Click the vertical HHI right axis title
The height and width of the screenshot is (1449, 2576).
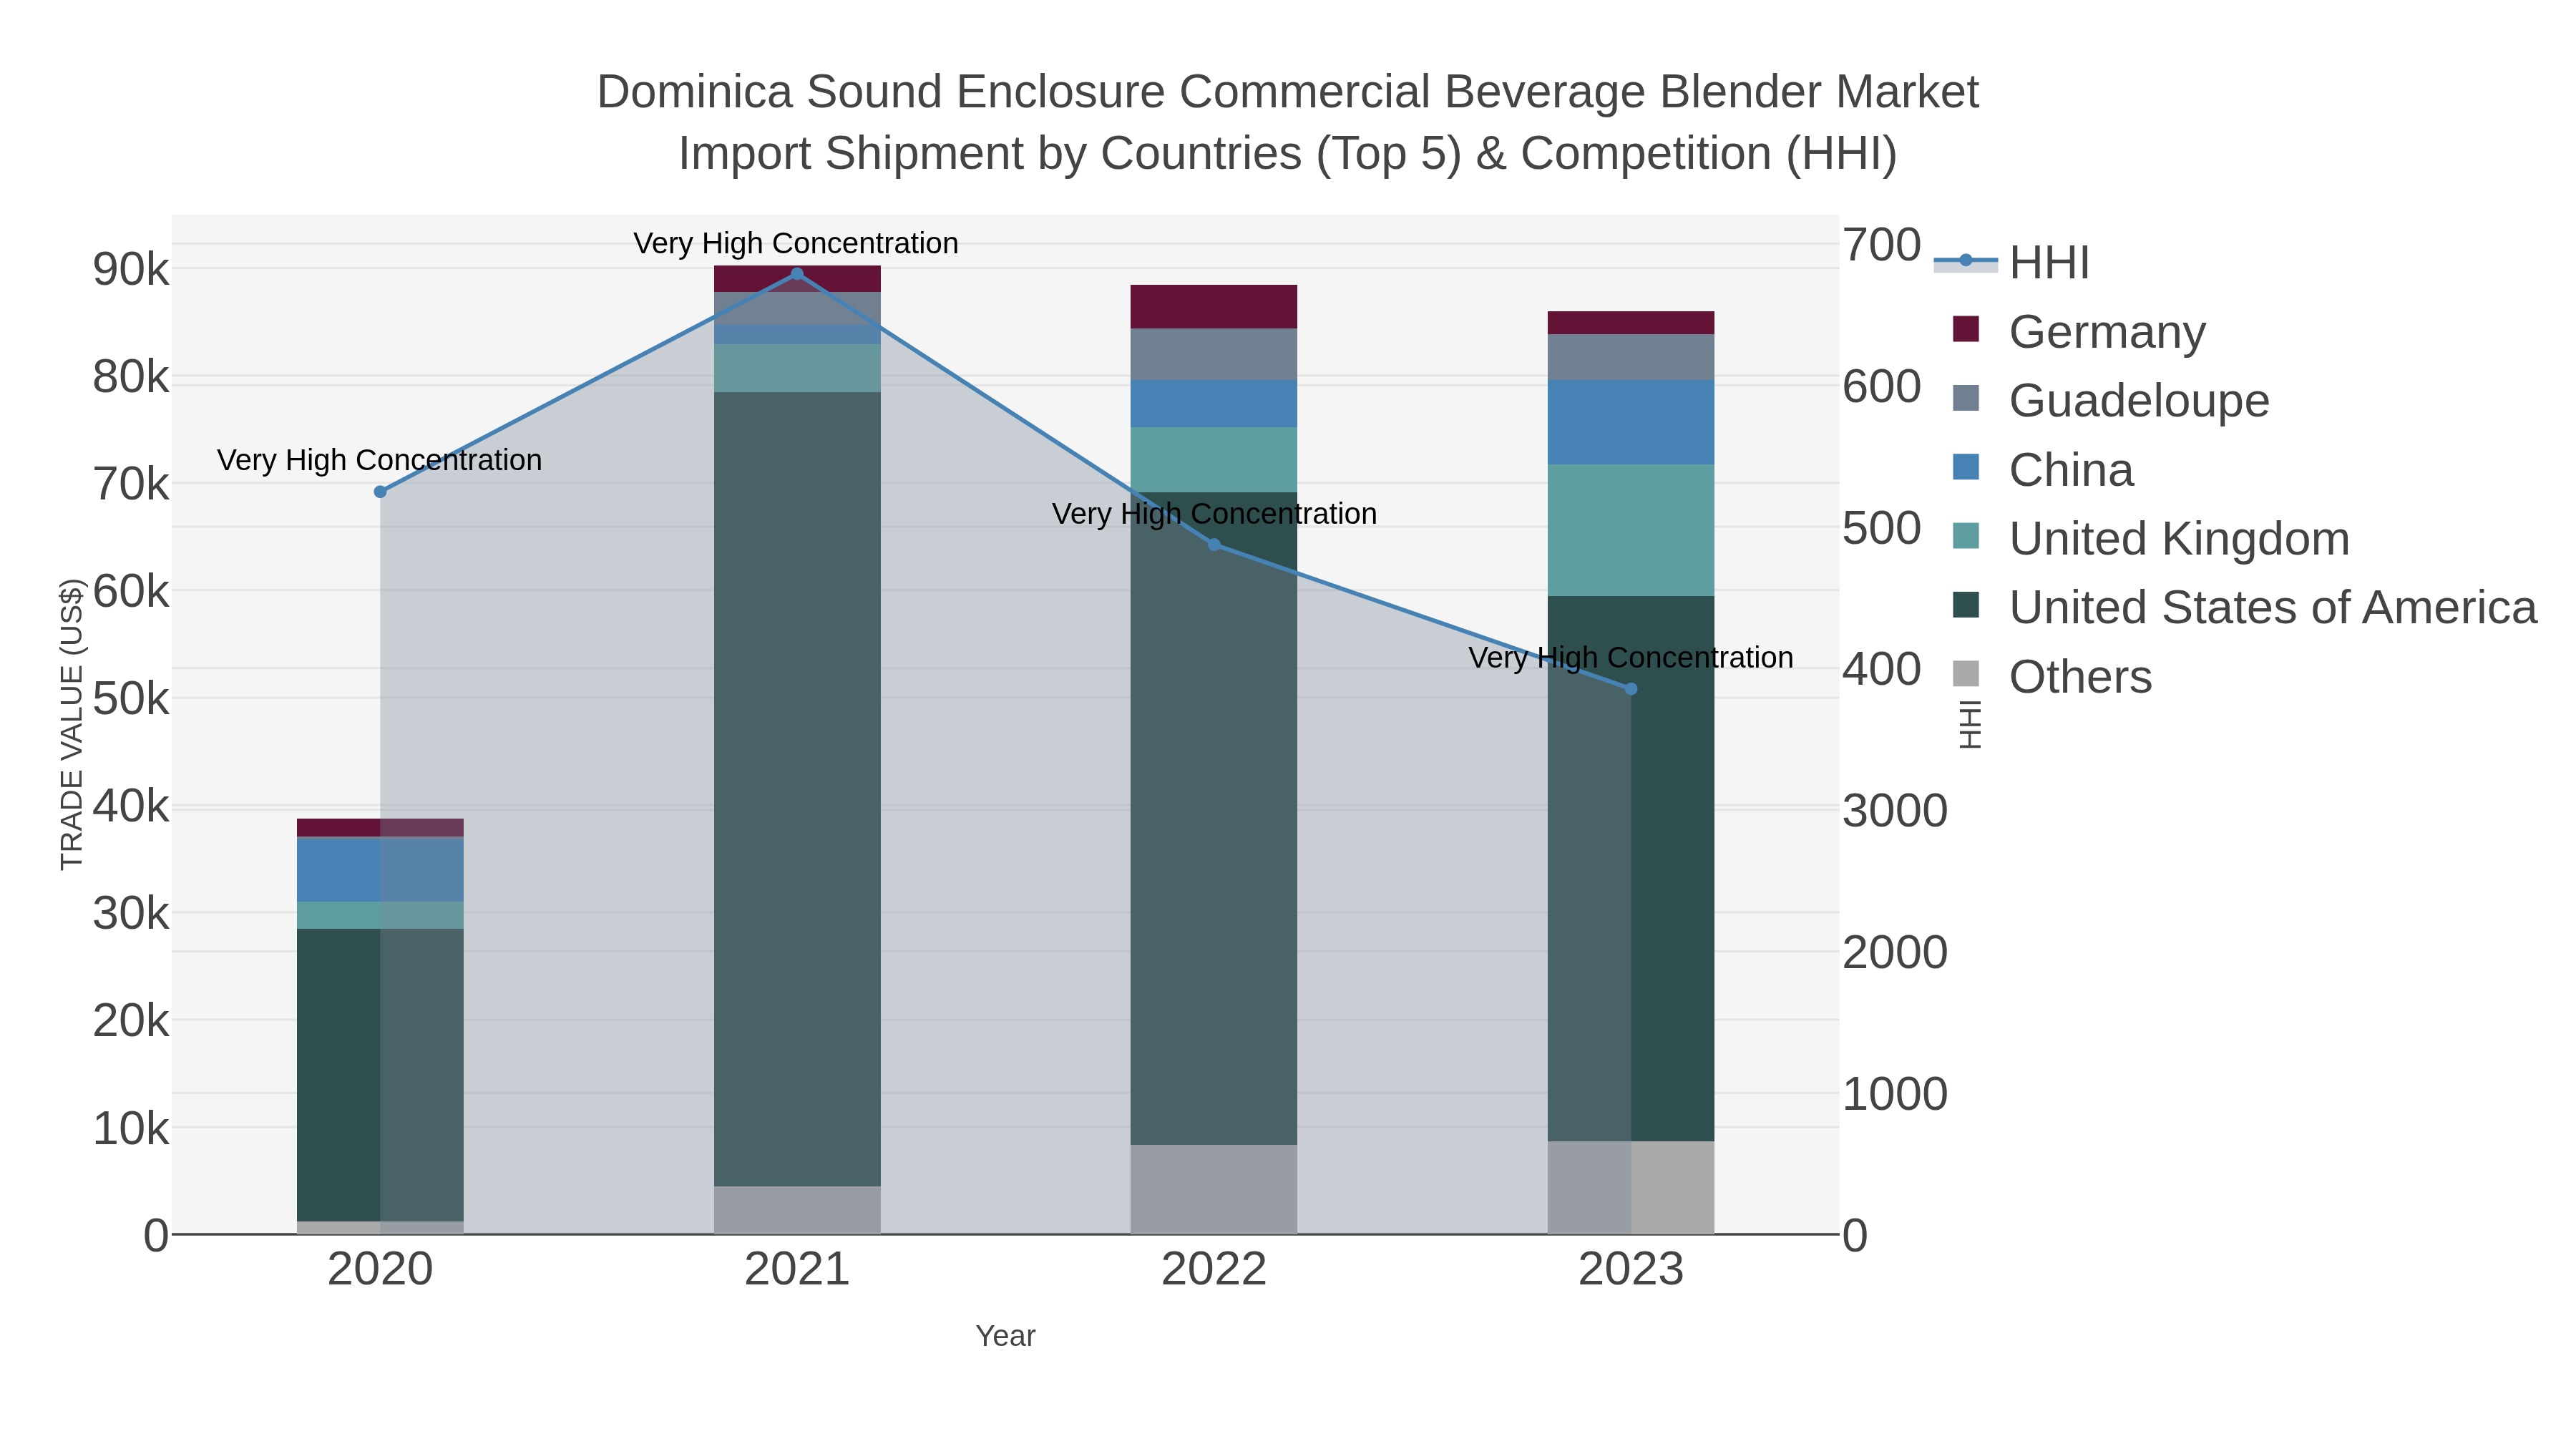[1969, 725]
